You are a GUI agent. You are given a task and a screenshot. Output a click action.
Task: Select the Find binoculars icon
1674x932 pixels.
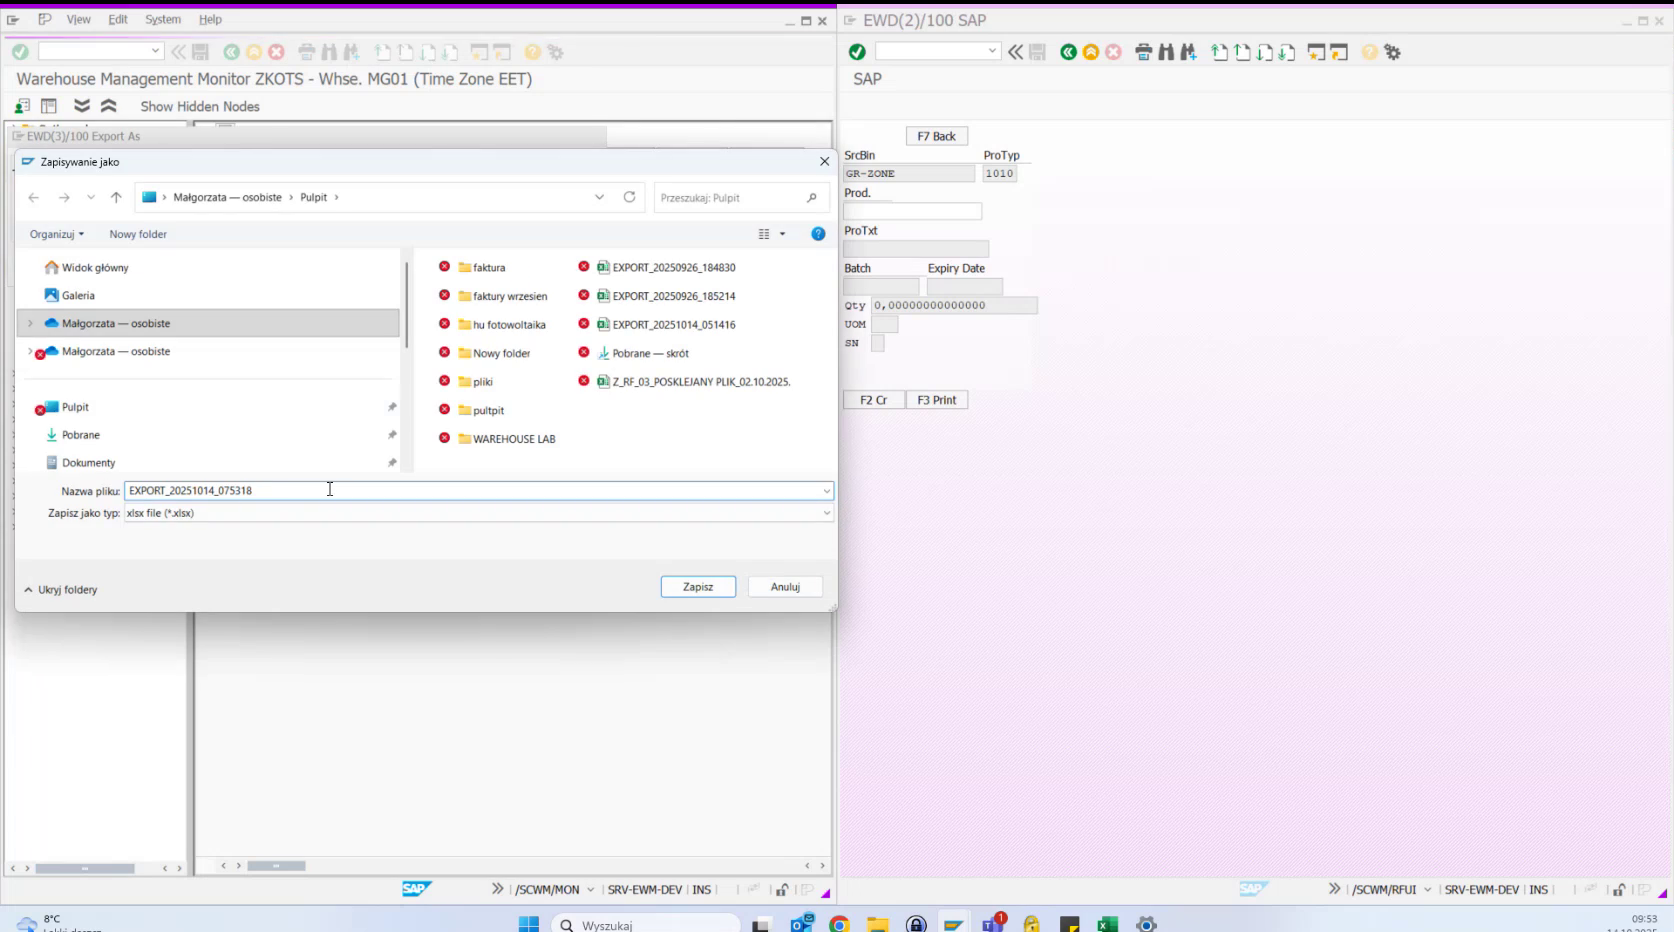(1164, 52)
